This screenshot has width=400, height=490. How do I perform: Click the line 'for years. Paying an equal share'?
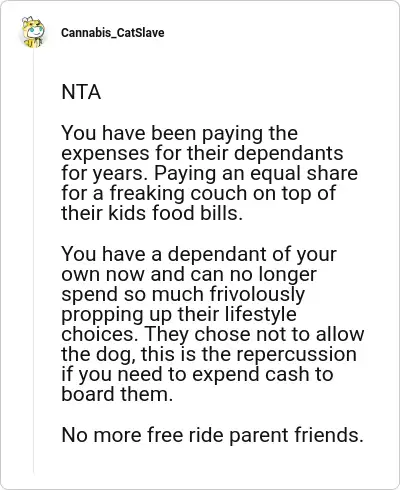coord(210,174)
